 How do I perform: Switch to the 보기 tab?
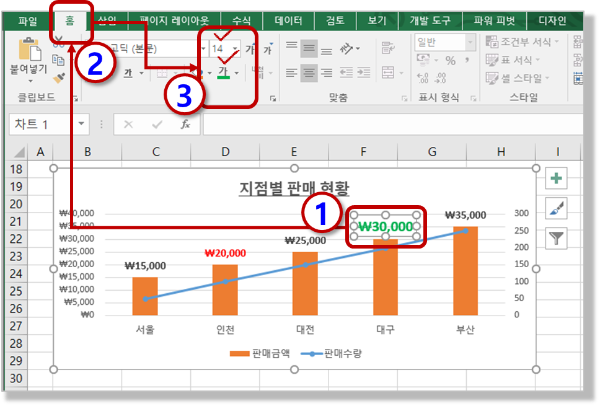pos(377,21)
